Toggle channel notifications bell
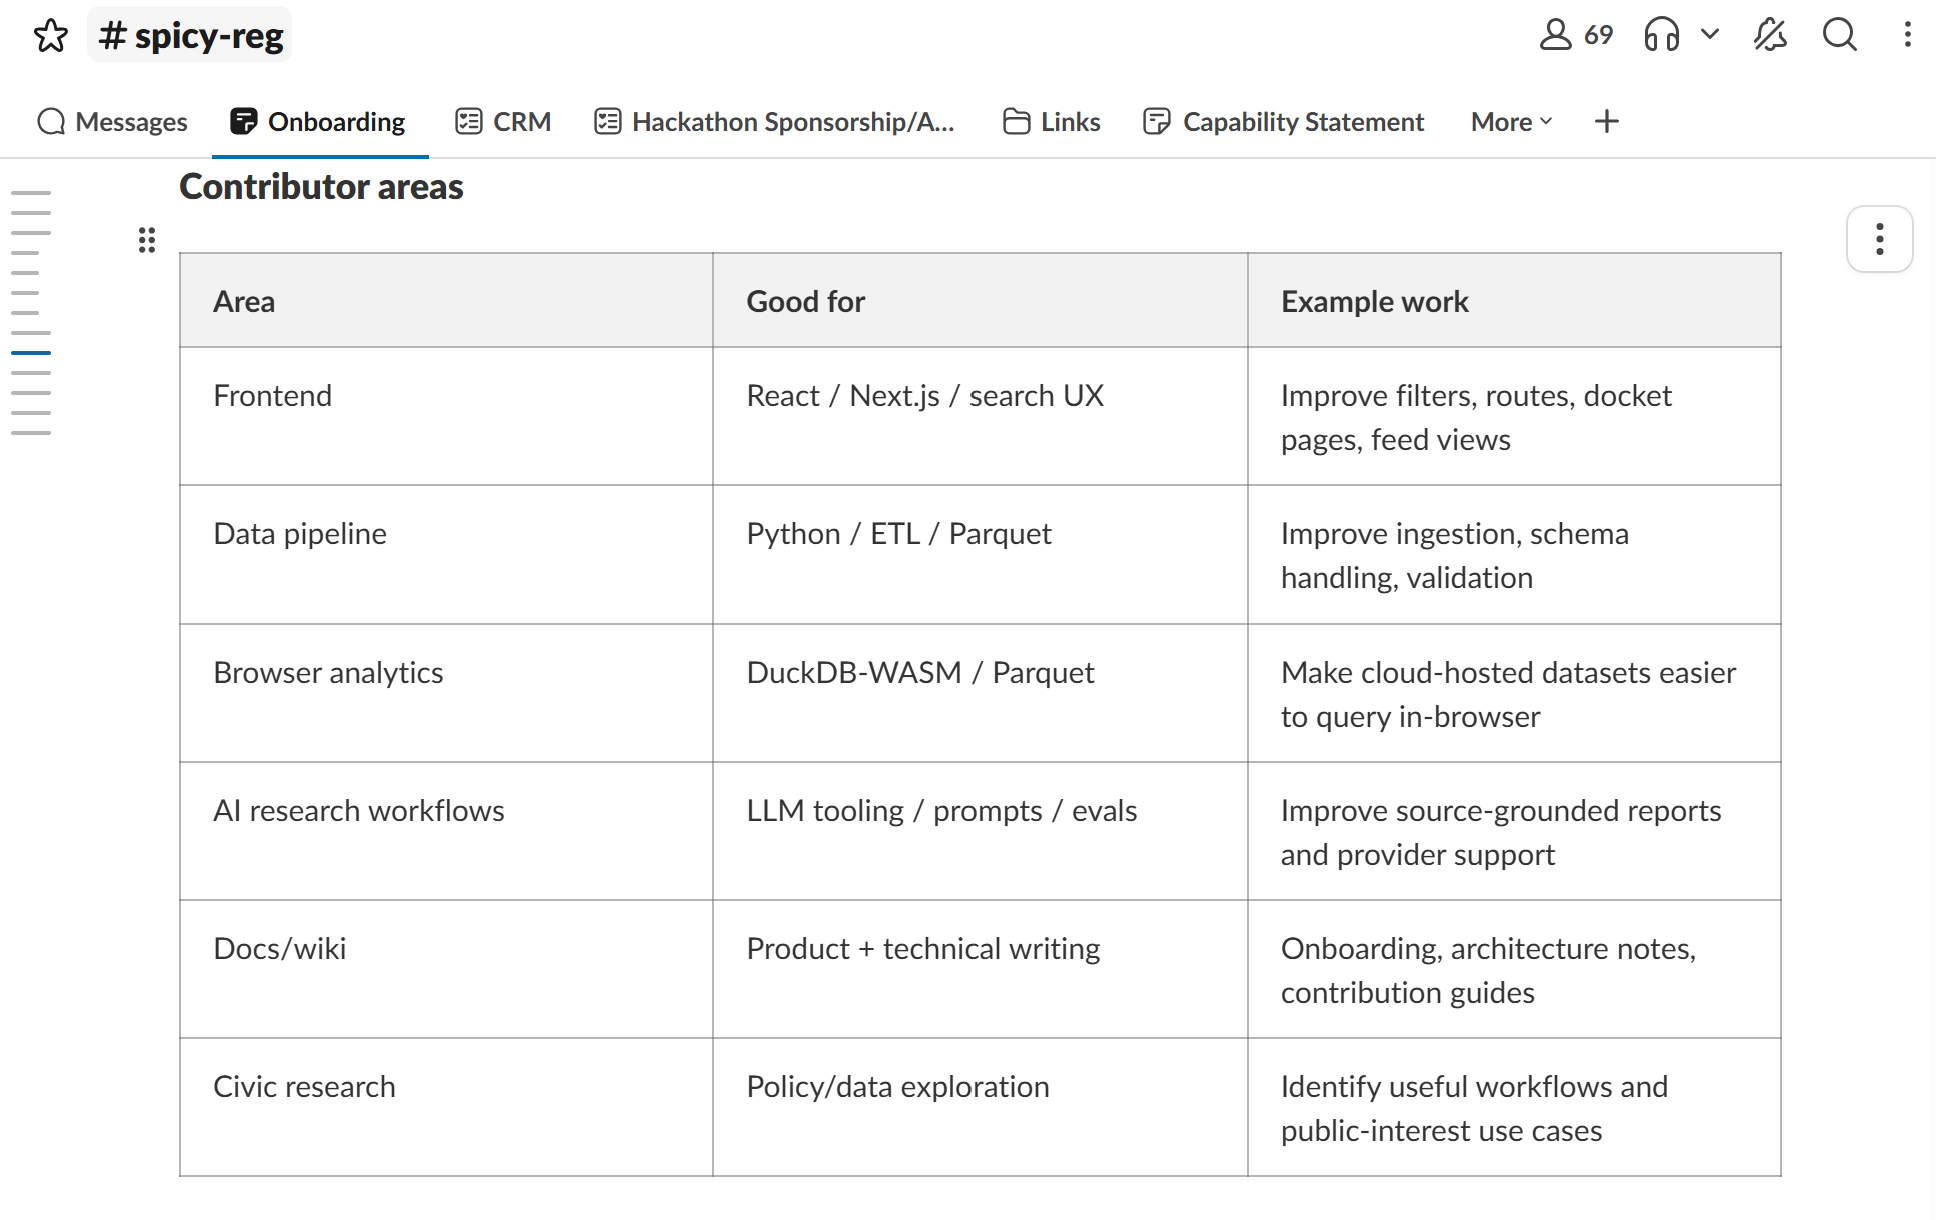Screen dimensions: 1936x1220 tap(1770, 35)
